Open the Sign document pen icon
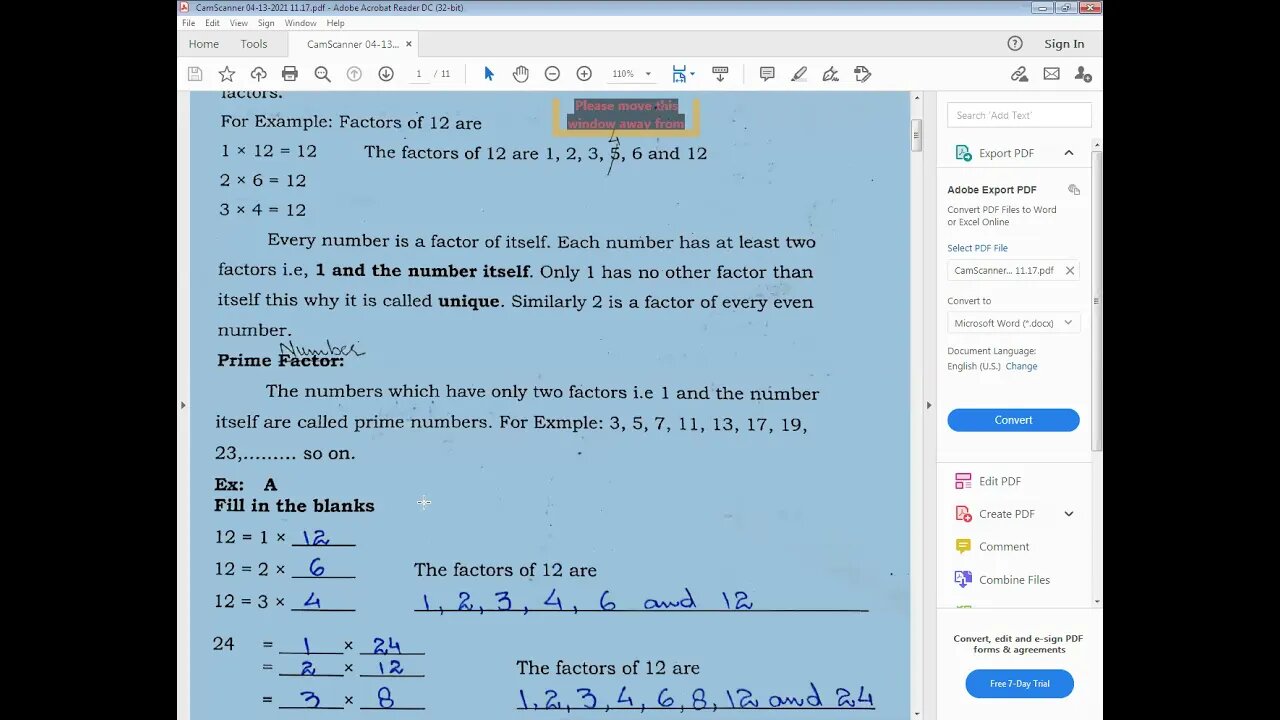This screenshot has width=1280, height=720. [x=830, y=74]
